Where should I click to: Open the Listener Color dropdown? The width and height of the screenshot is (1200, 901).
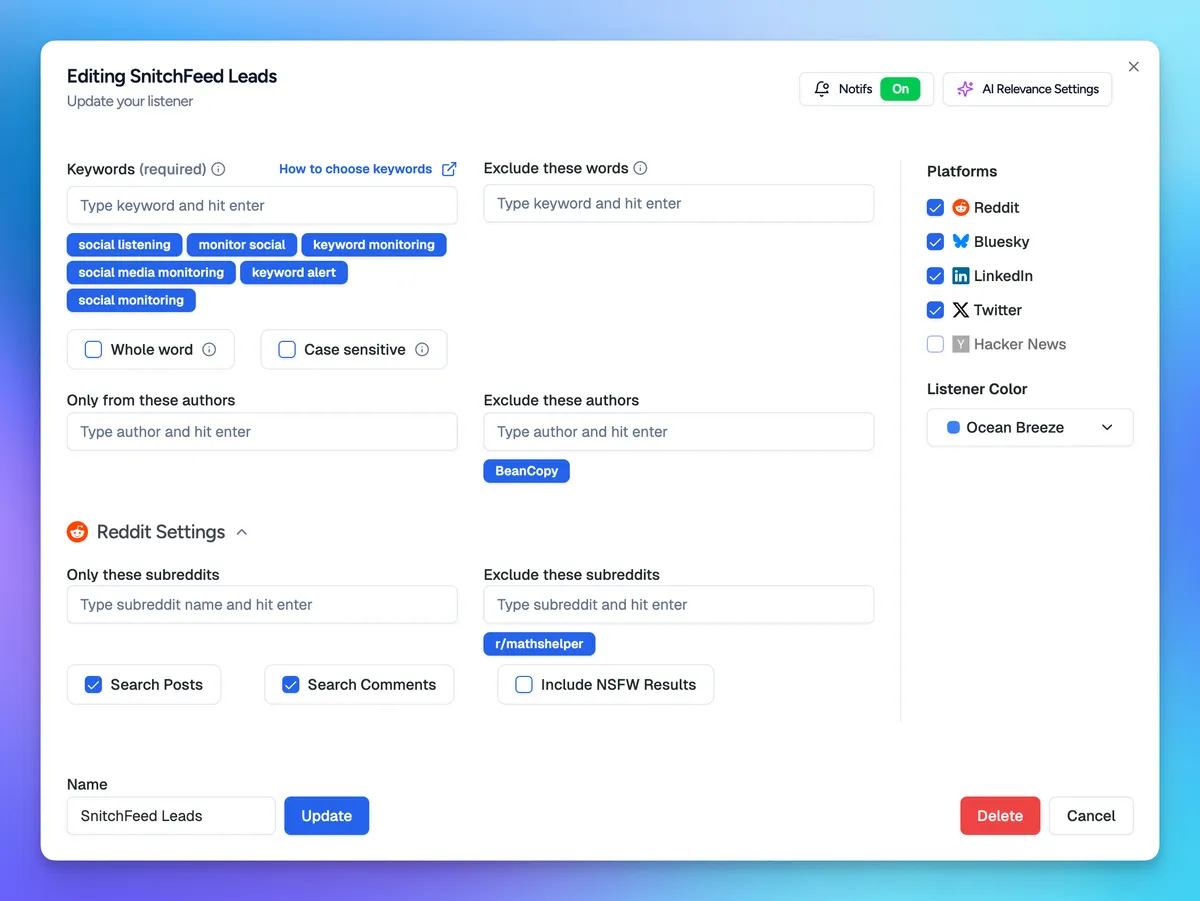point(1030,427)
